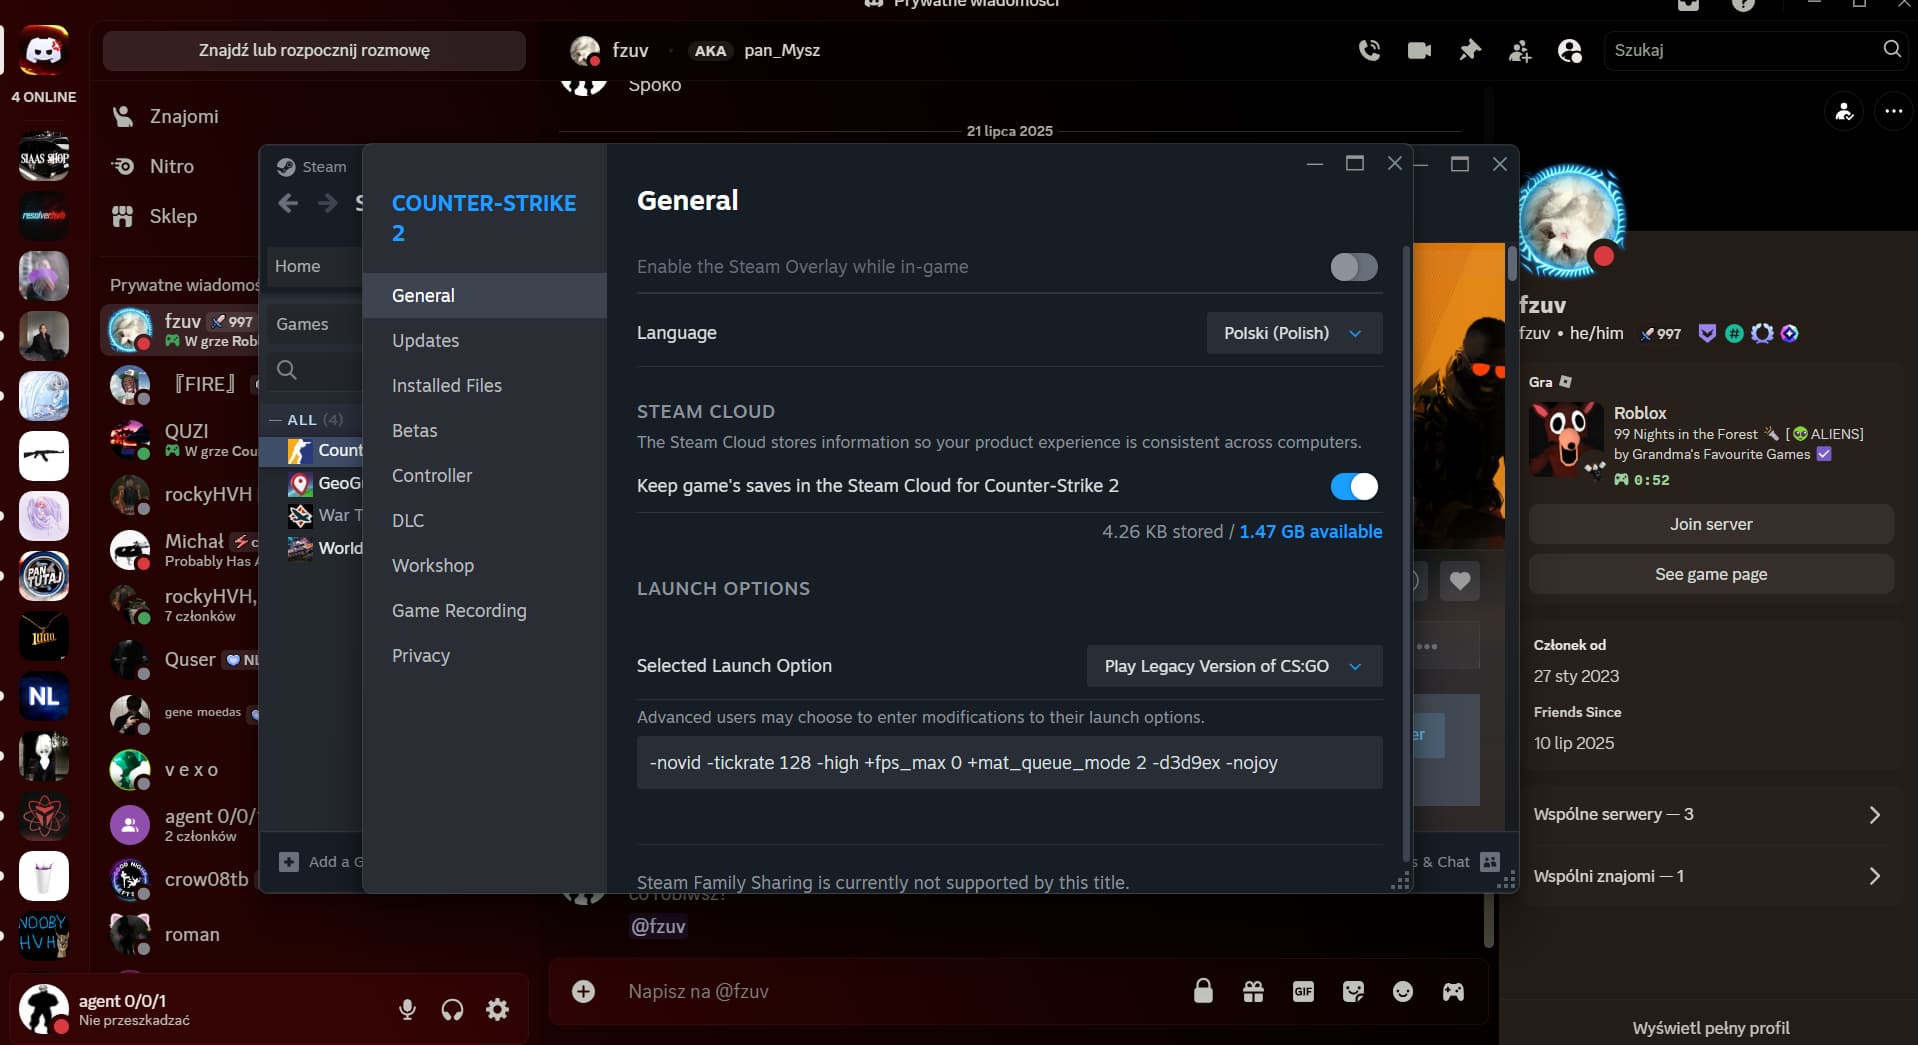Screen dimensions: 1918x1045
Task: Open the Selected Launch Option dropdown
Action: (x=1234, y=666)
